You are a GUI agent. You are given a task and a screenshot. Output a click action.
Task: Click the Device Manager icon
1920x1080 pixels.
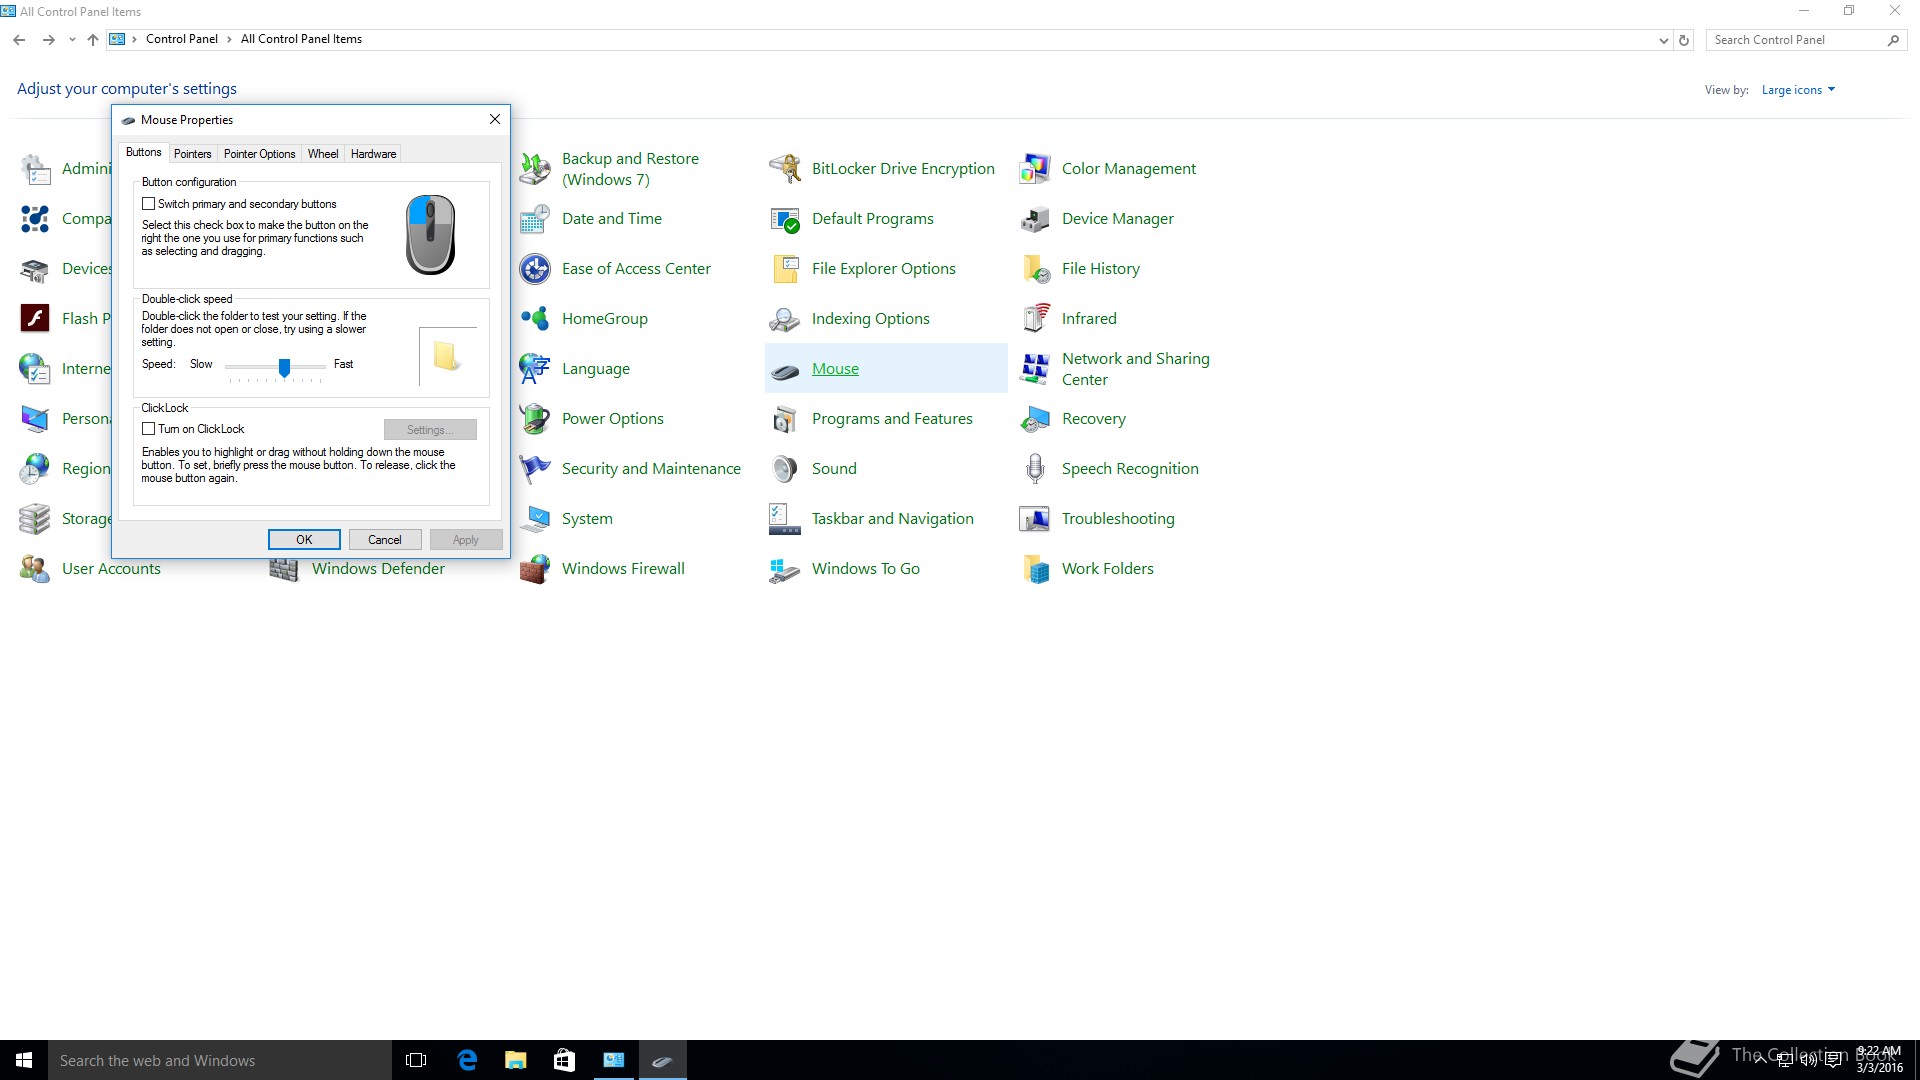1035,219
